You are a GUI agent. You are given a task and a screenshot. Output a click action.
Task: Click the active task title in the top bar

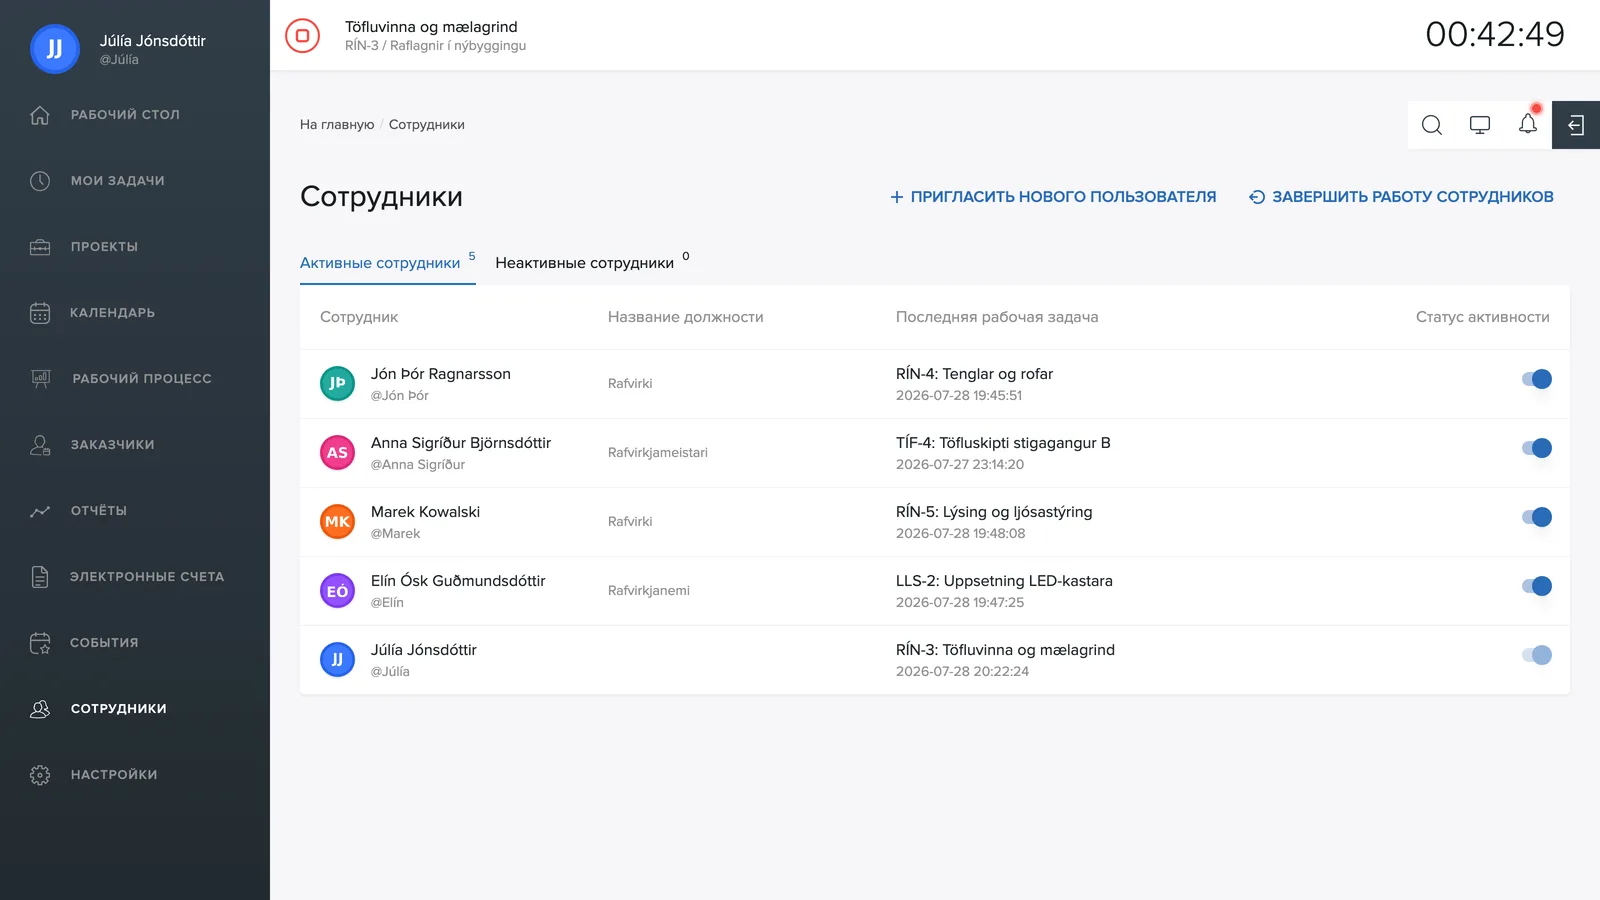431,27
